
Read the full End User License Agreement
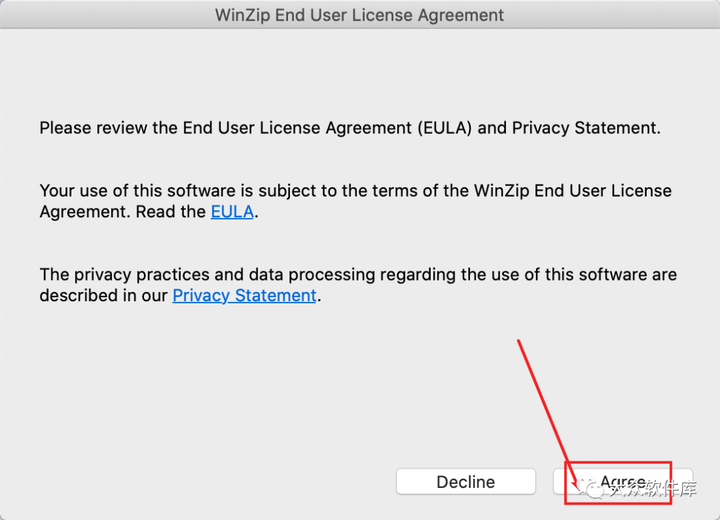tap(232, 212)
